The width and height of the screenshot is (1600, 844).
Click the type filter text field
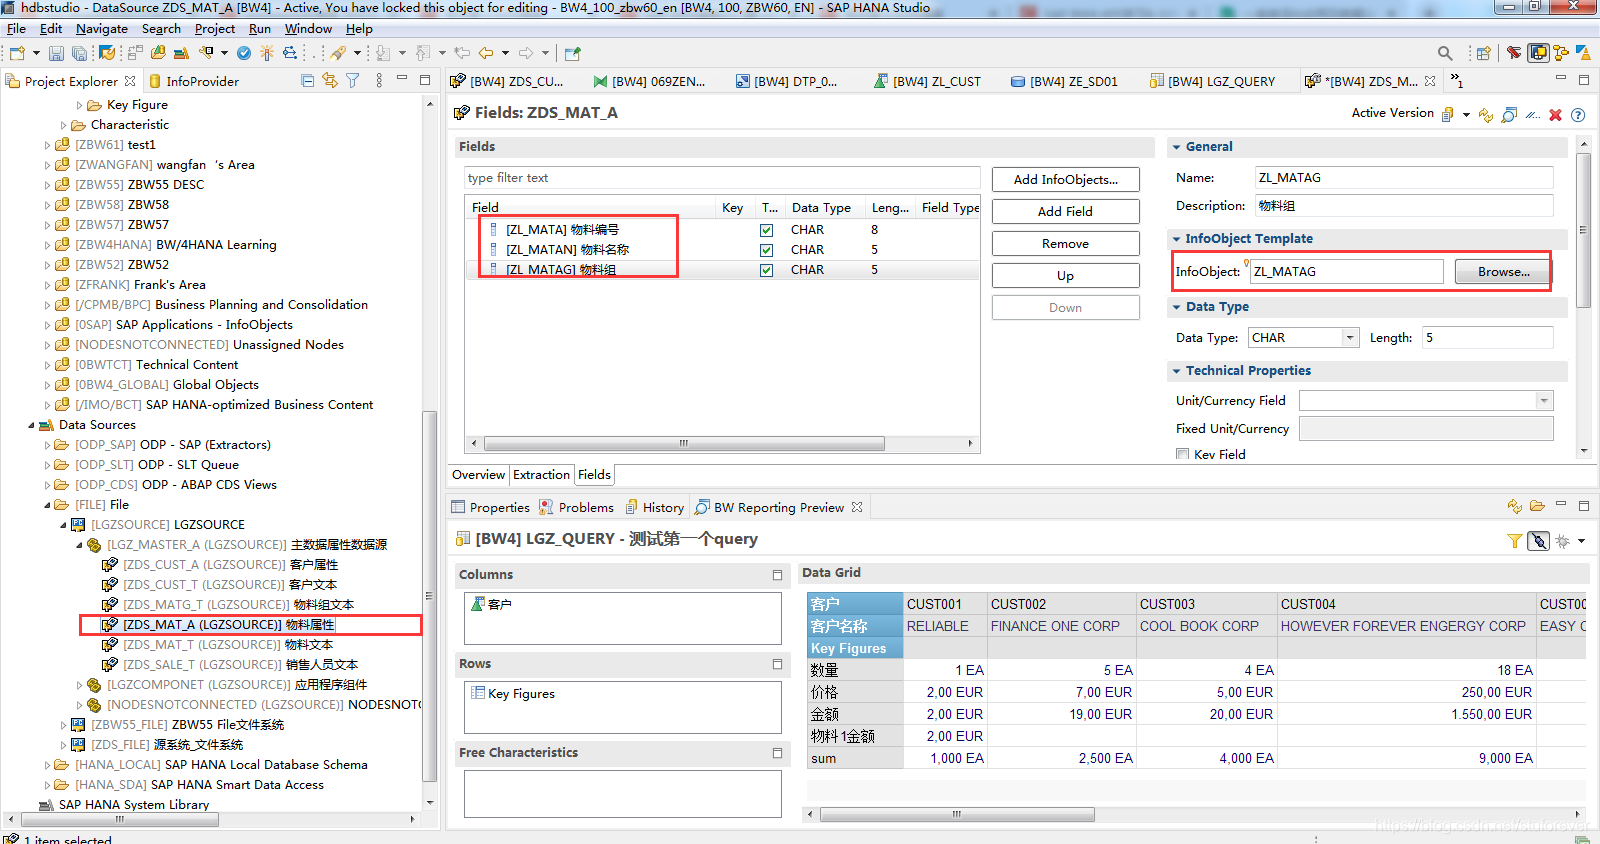coord(721,178)
